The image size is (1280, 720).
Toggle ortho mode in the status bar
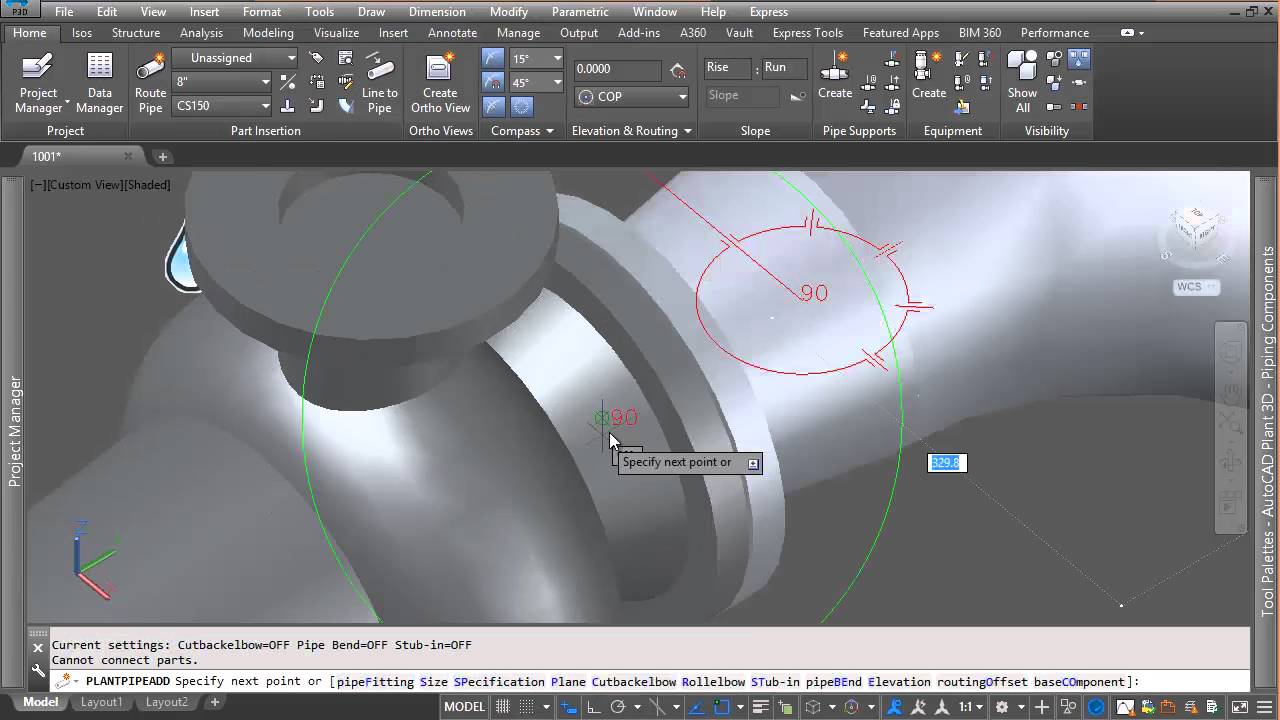point(593,706)
